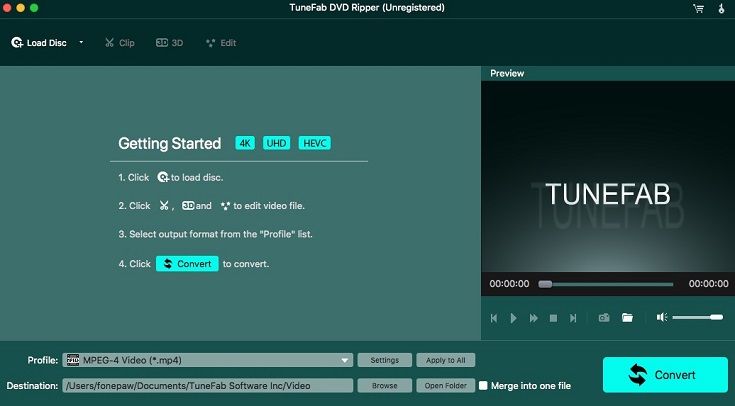
Task: Play the preview video
Action: click(x=513, y=318)
